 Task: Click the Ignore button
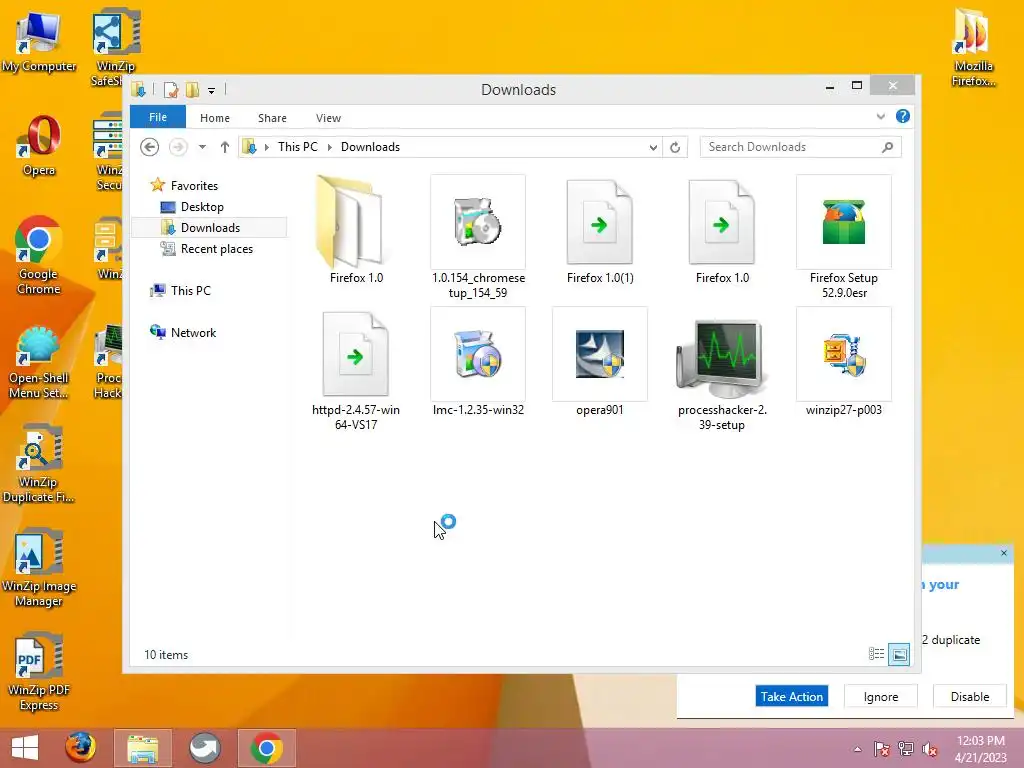coord(880,696)
